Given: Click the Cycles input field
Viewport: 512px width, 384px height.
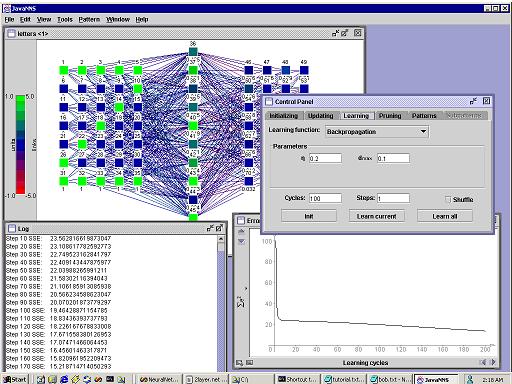Looking at the screenshot, I should pos(325,198).
